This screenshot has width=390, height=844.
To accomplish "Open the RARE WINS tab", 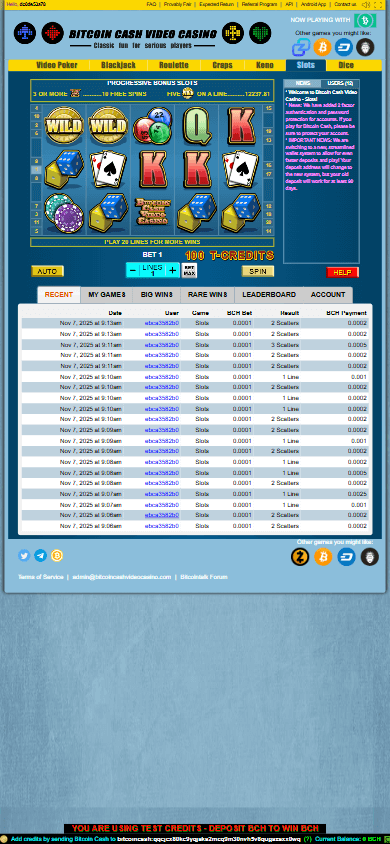I will click(207, 294).
